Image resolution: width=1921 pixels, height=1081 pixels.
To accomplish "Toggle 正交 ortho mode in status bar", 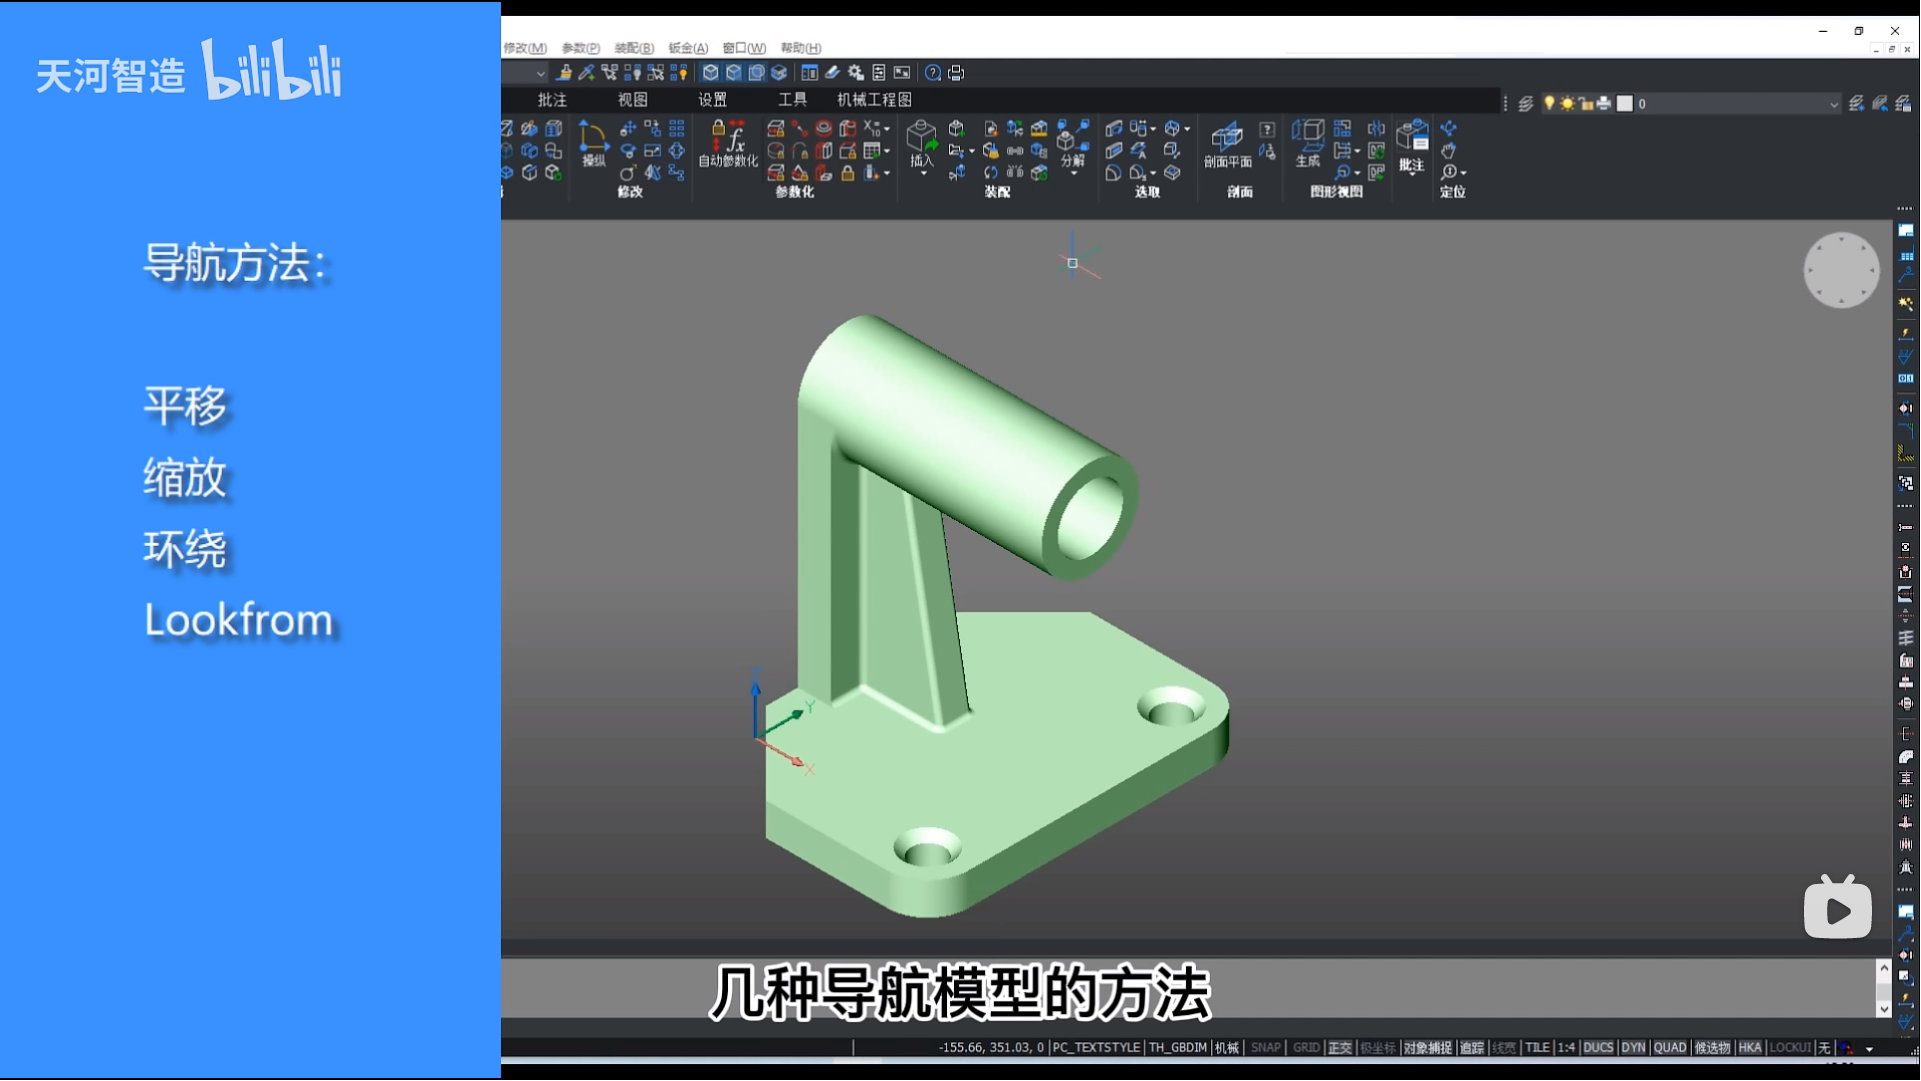I will [x=1340, y=1048].
